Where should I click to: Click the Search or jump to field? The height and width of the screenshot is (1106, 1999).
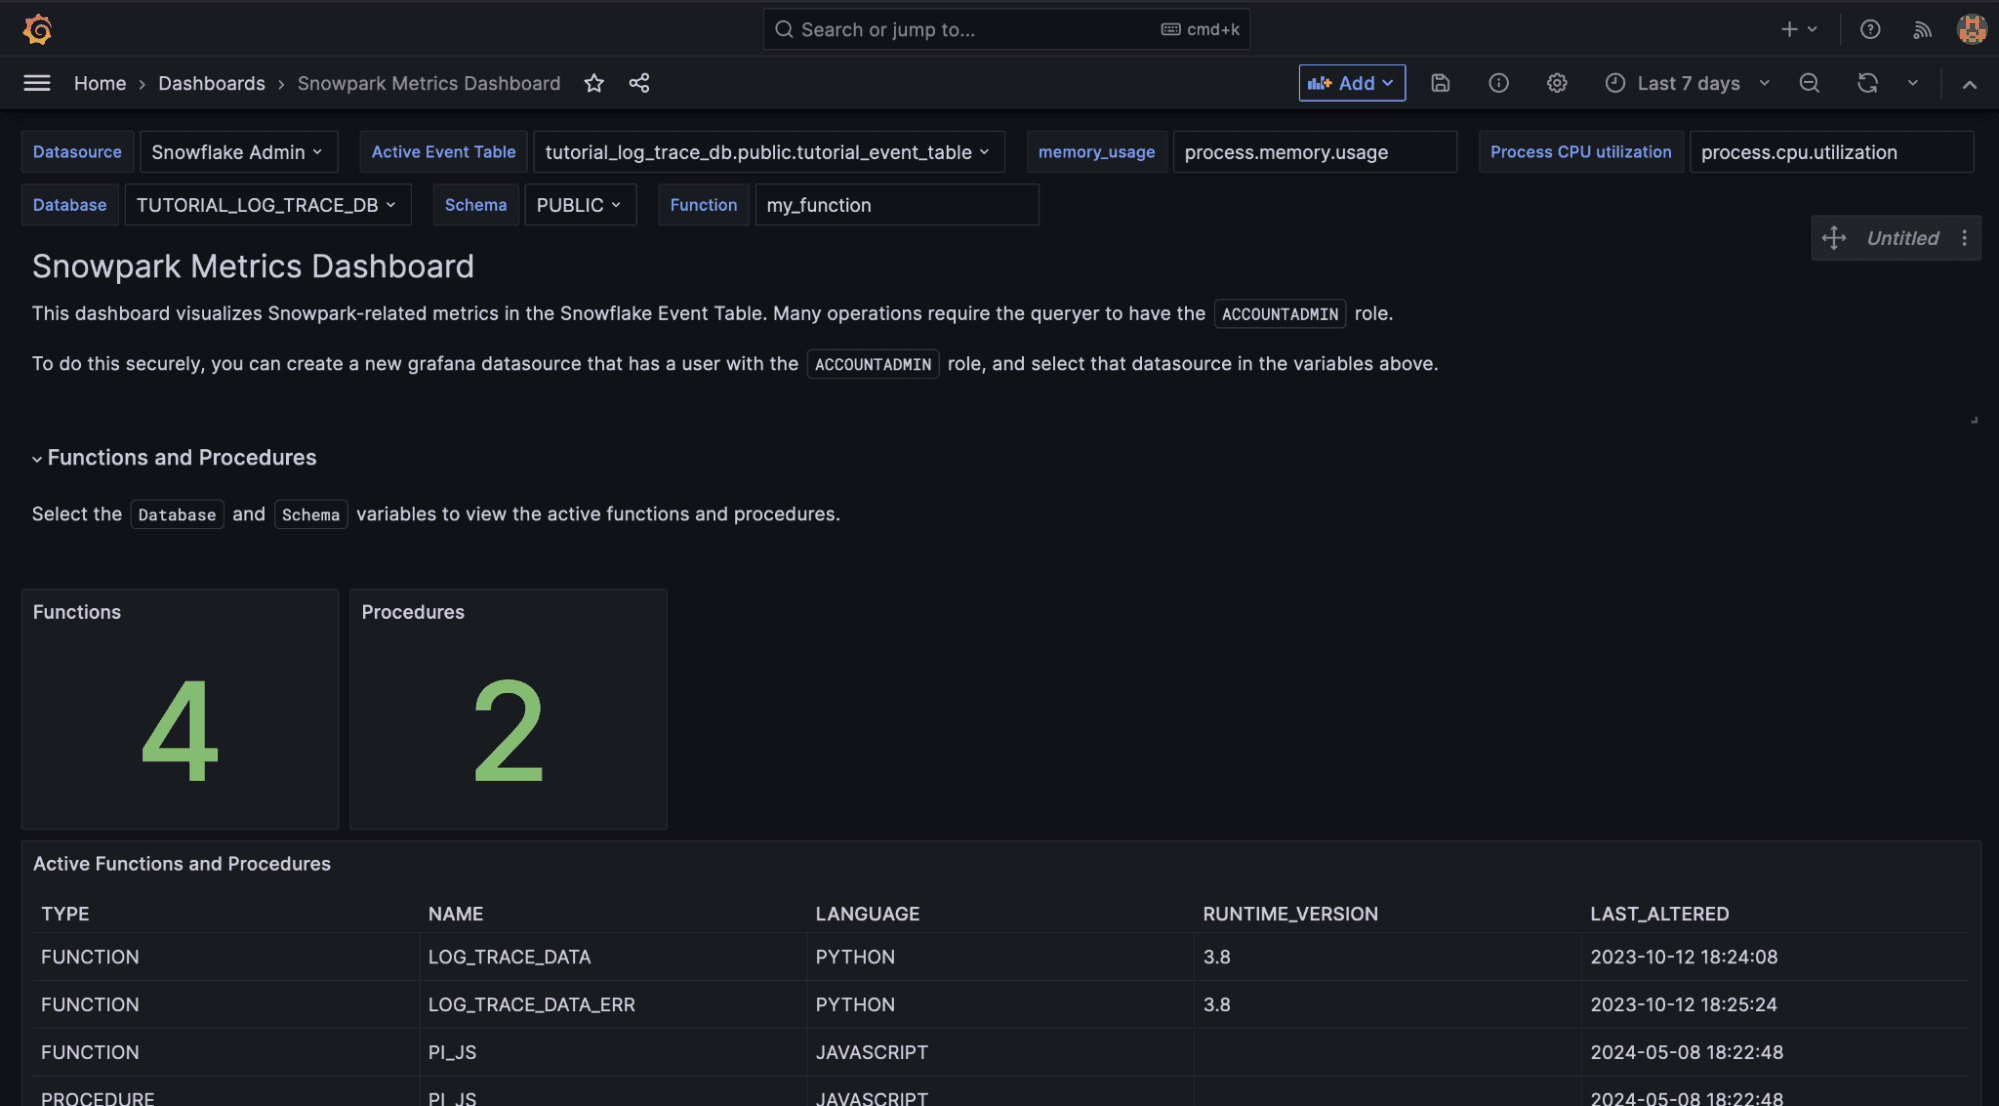[x=1006, y=29]
